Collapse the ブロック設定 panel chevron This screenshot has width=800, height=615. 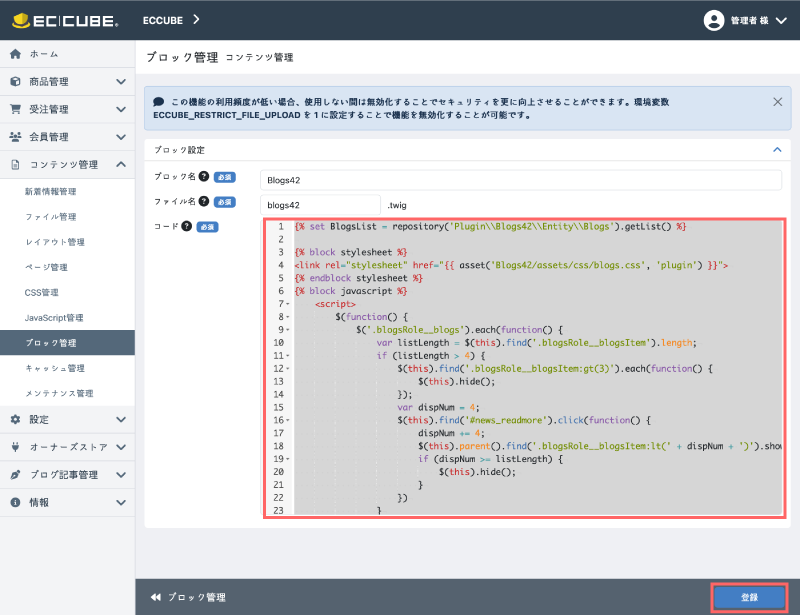point(777,150)
